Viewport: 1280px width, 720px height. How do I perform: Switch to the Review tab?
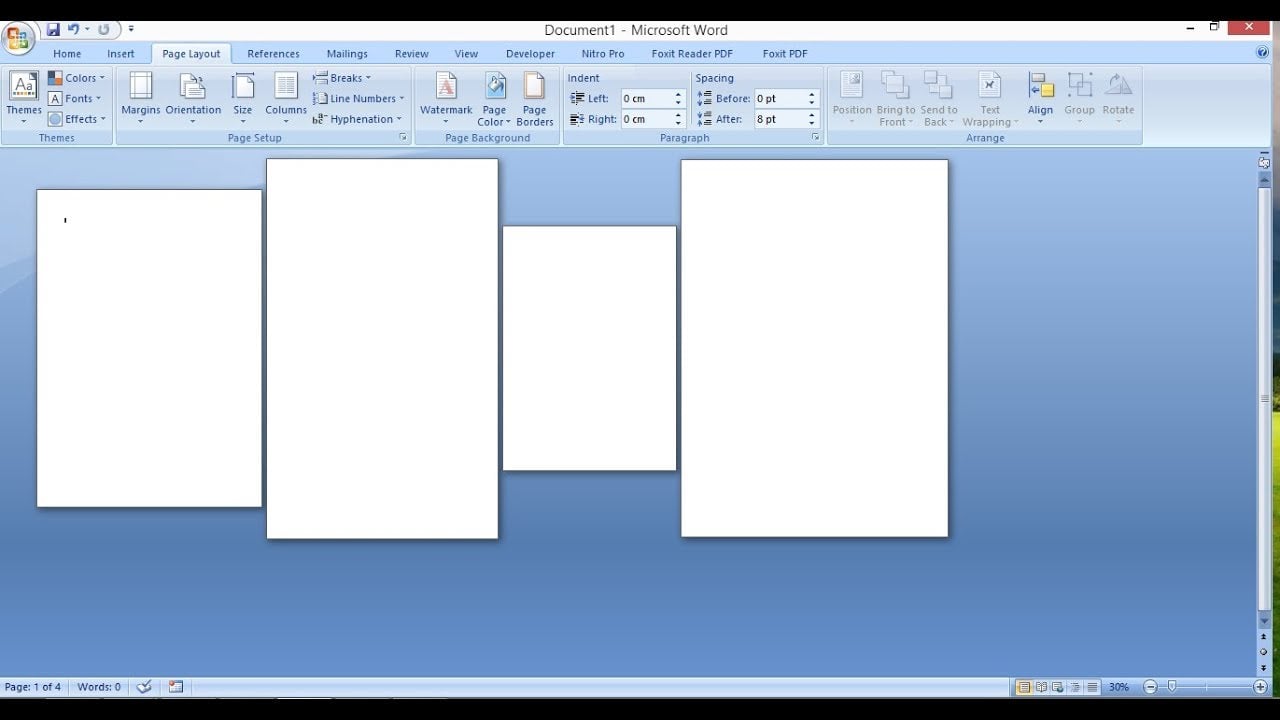[x=411, y=54]
